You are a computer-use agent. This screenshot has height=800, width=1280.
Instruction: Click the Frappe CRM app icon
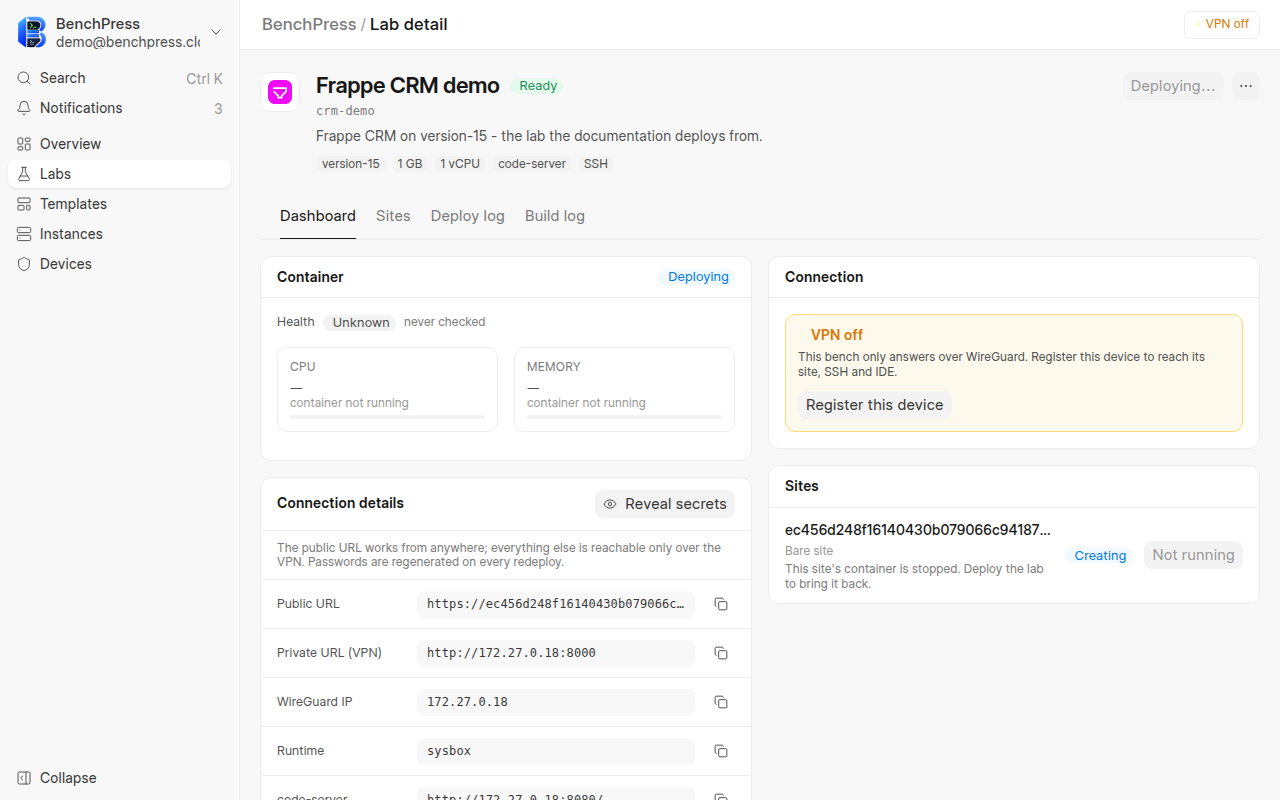280,92
